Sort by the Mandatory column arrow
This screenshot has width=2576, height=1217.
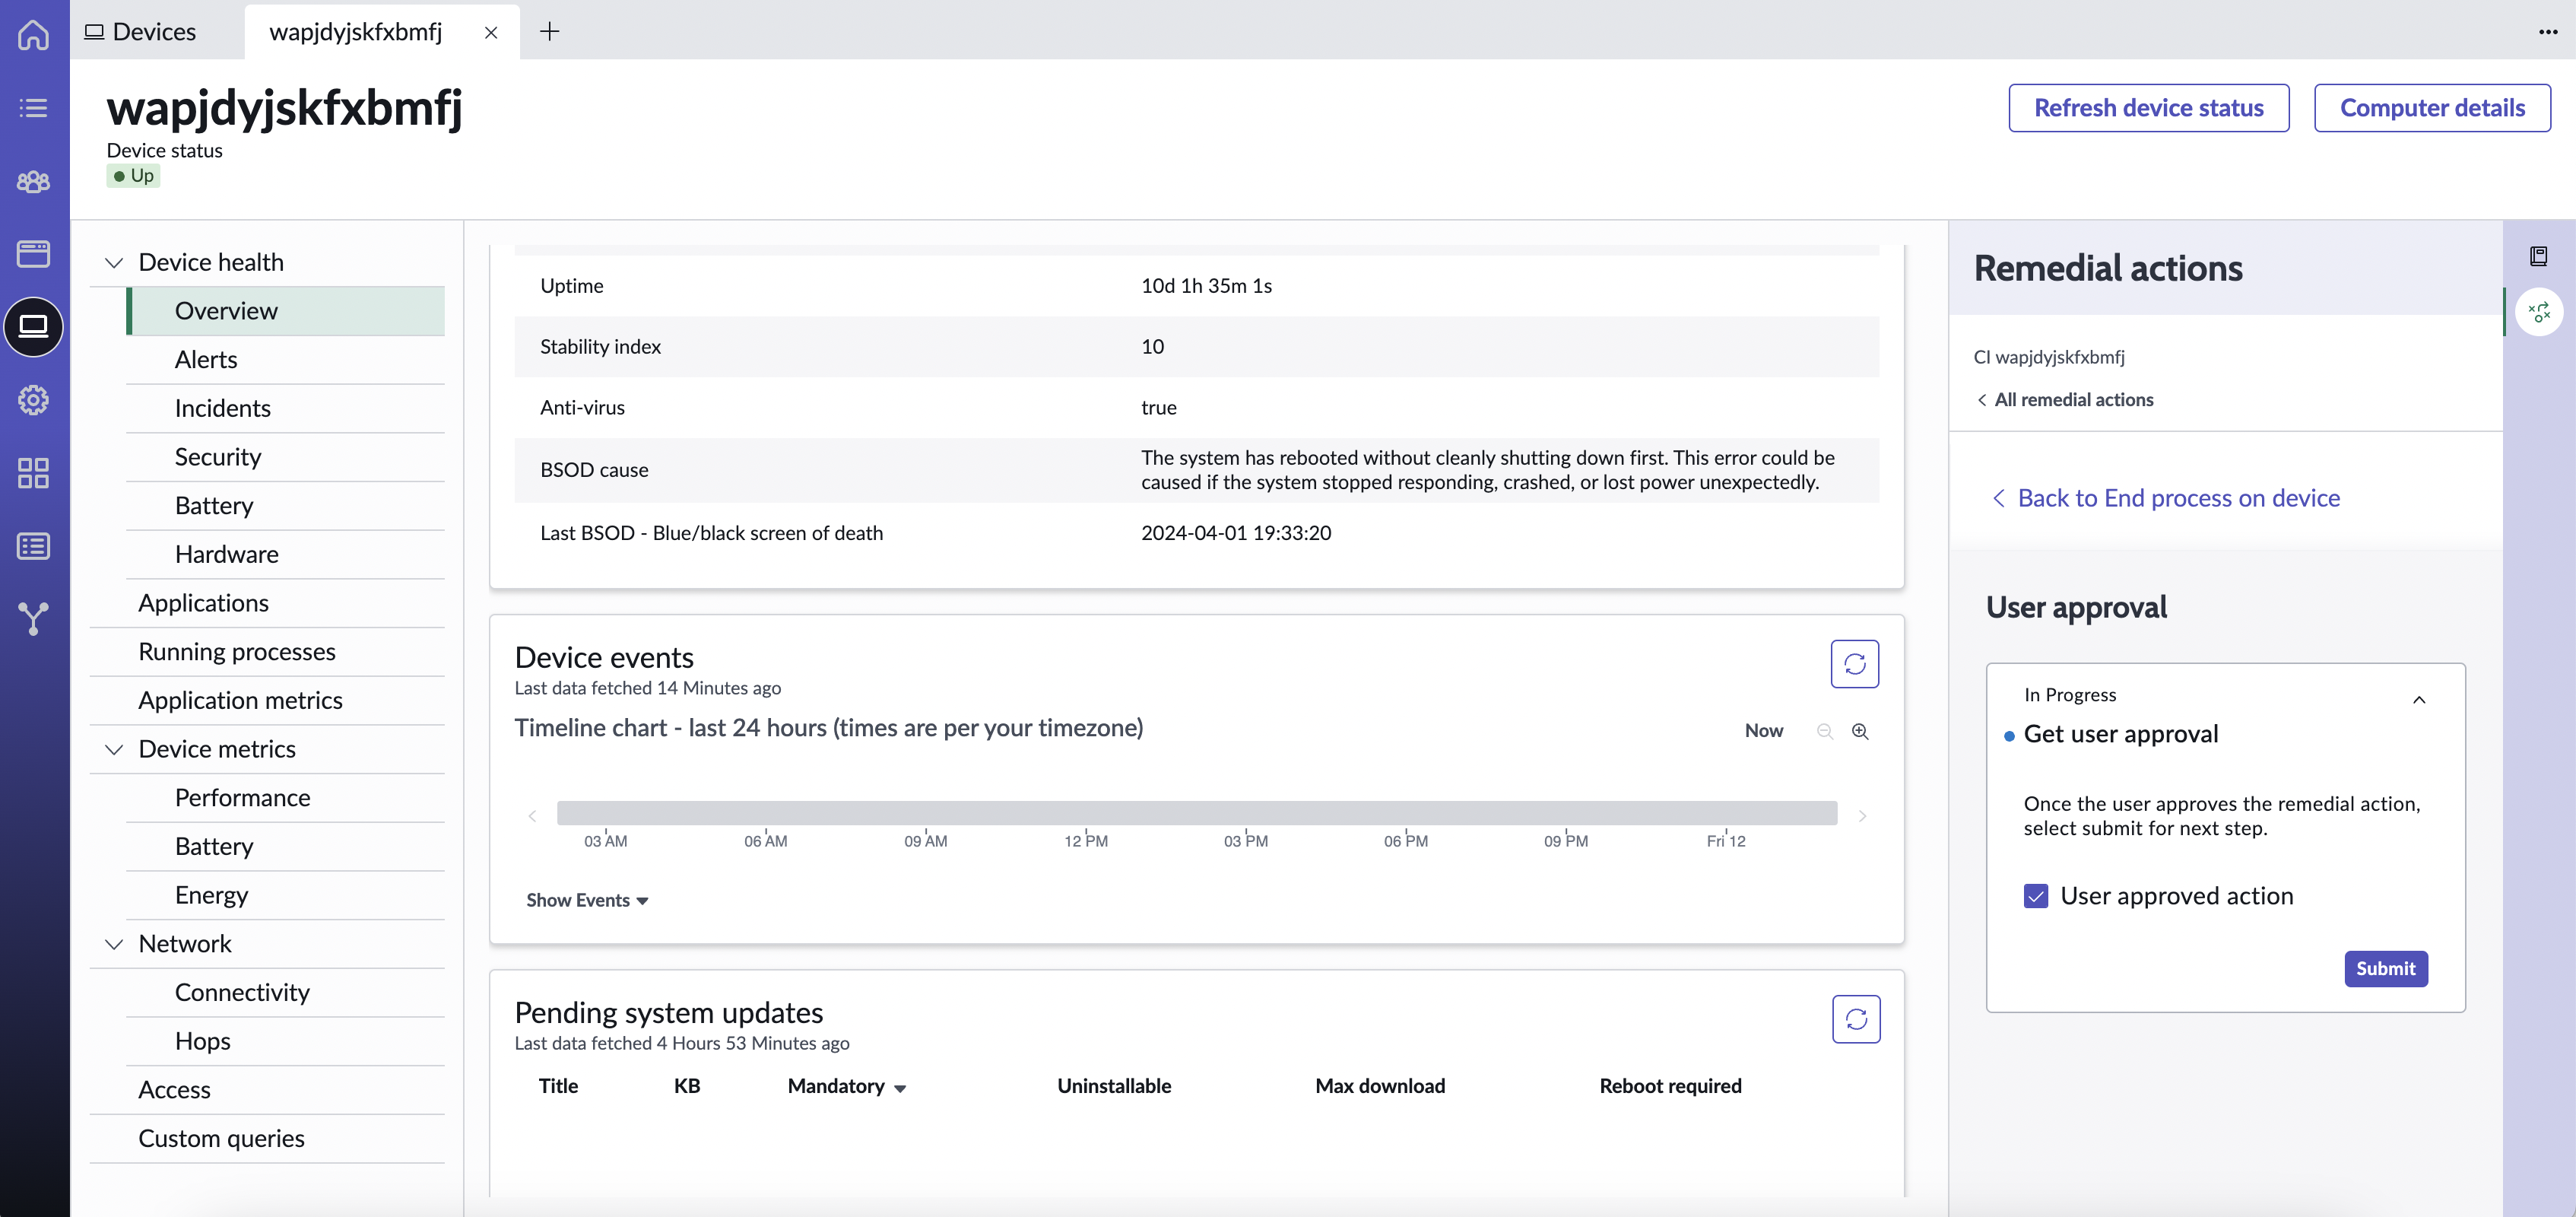point(900,1088)
